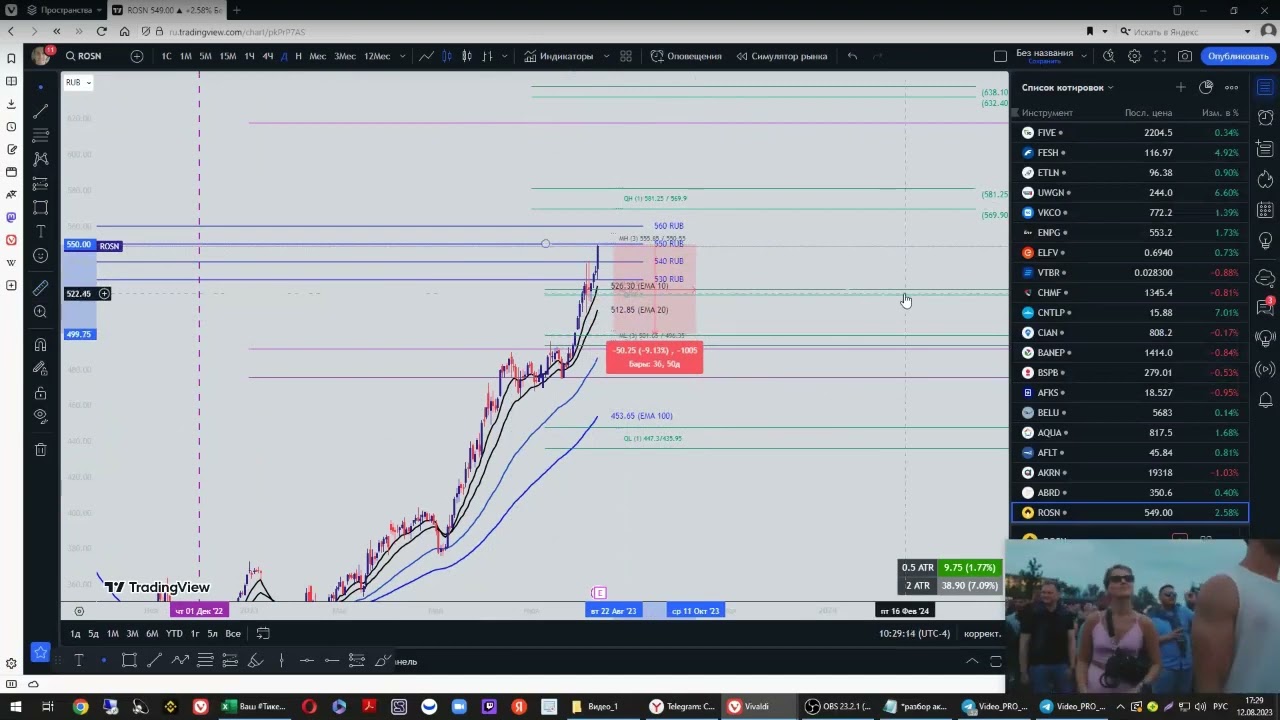Toggle lock all drawings icon
The height and width of the screenshot is (720, 1280).
(40, 393)
